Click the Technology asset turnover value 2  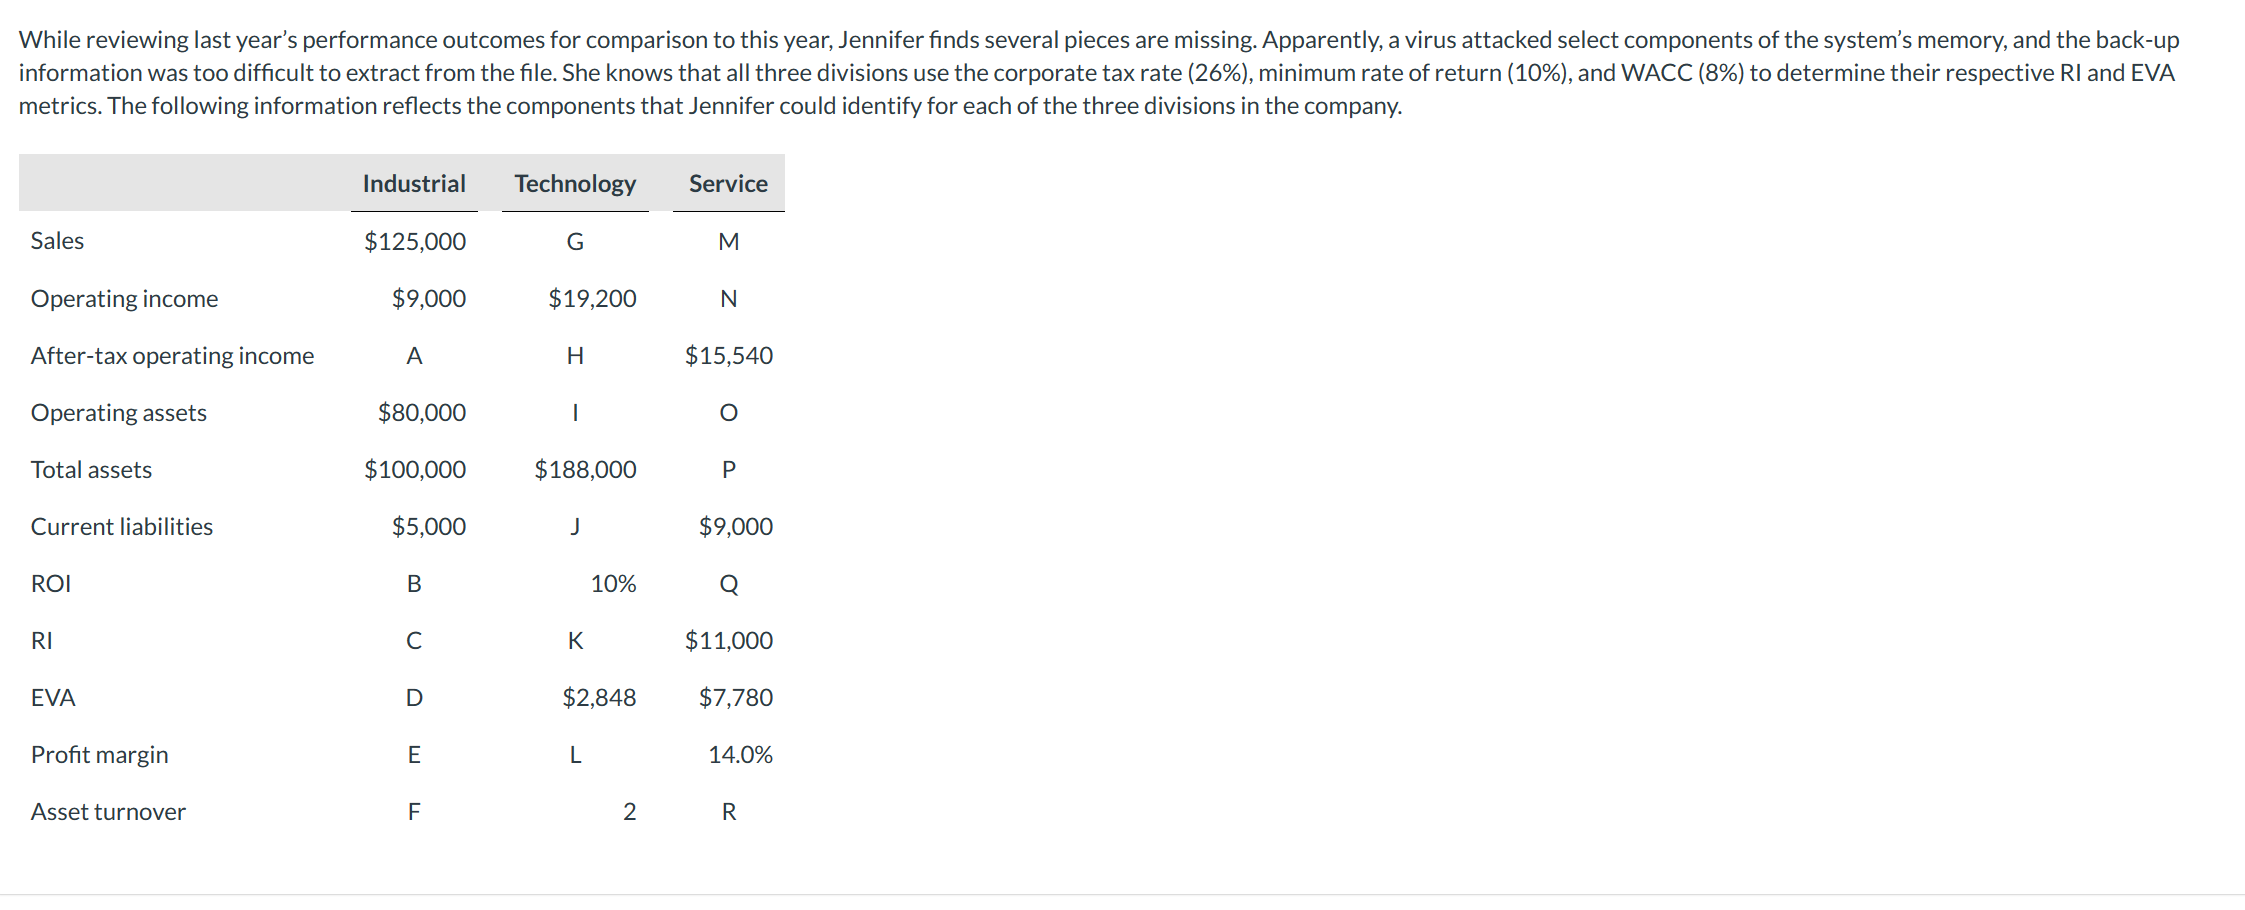[629, 811]
